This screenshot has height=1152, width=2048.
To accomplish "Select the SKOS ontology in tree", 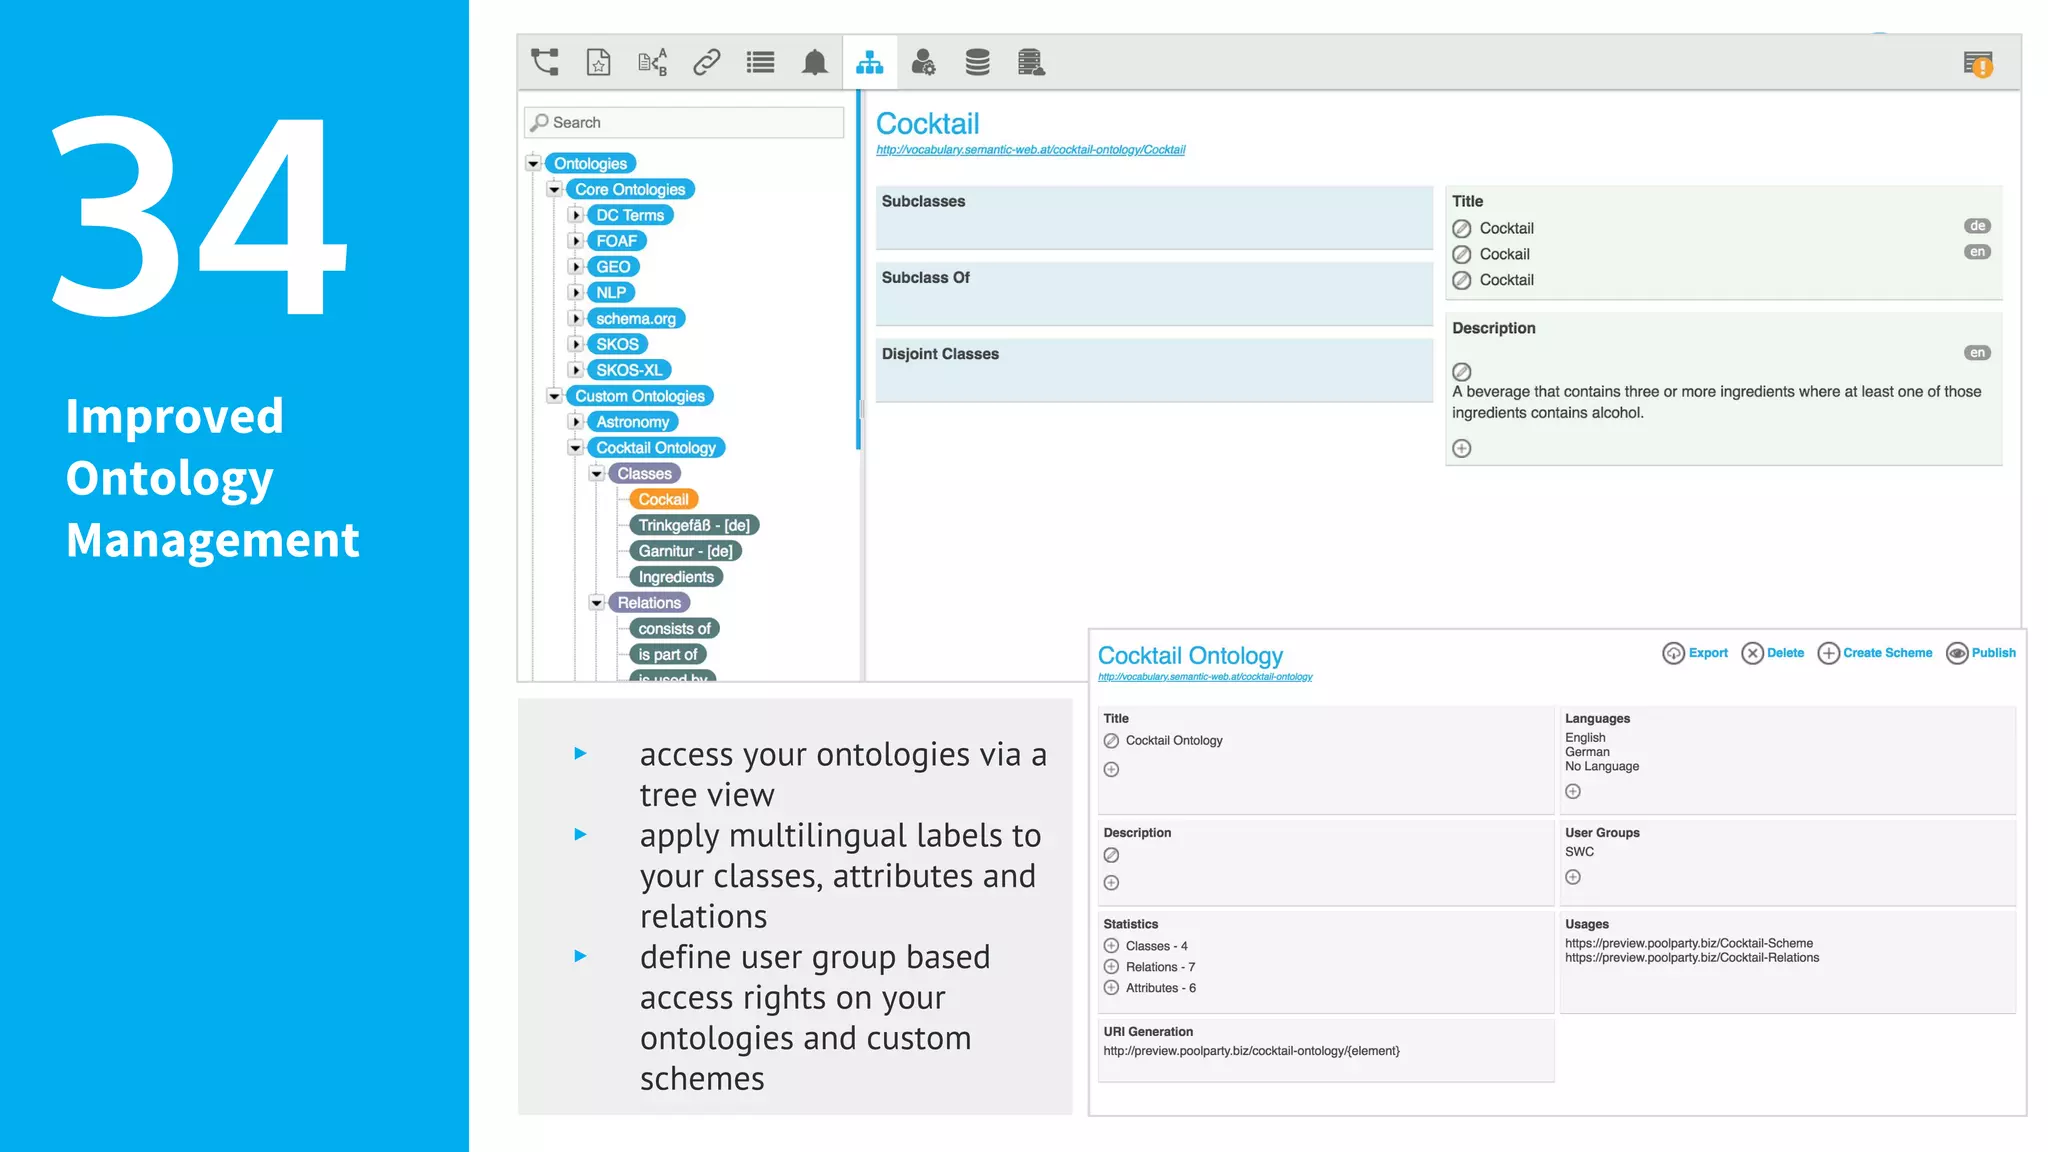I will click(617, 344).
